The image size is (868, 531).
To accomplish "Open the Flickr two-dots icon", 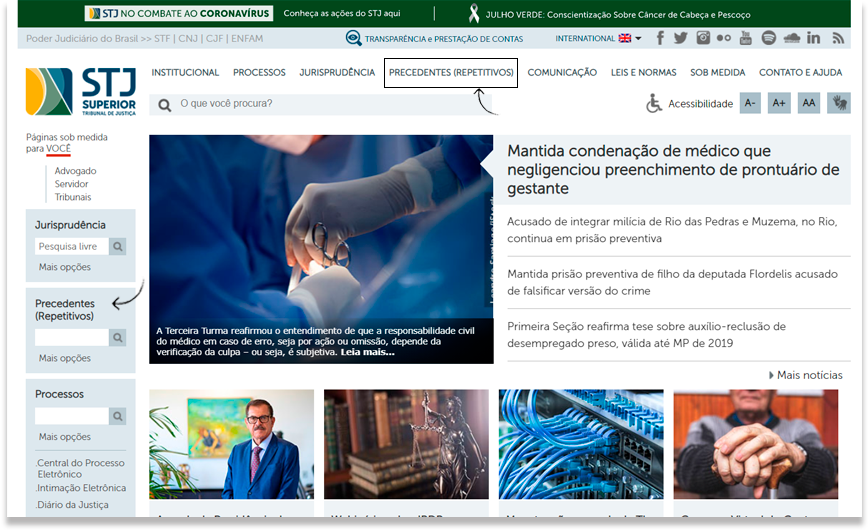I will coord(724,38).
